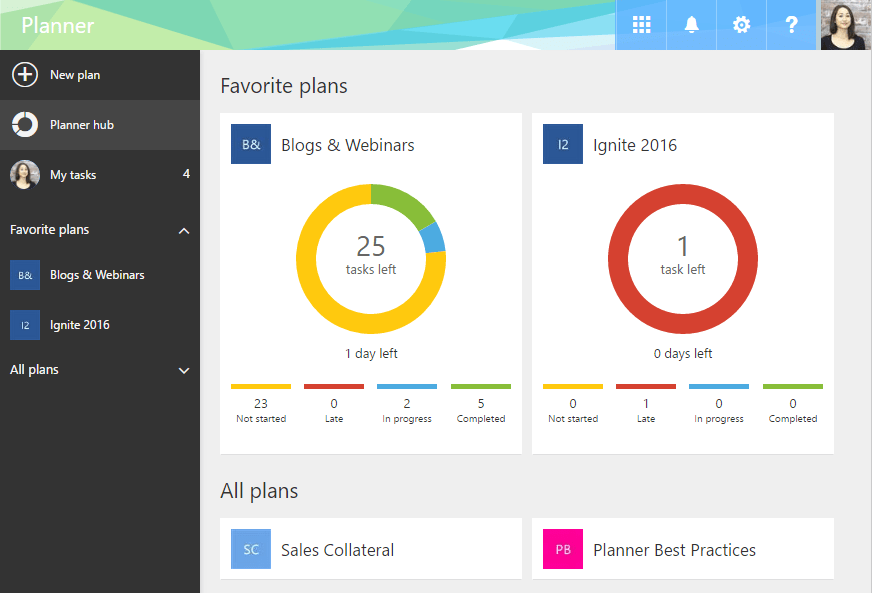Click the 25 tasks left donut chart
The width and height of the screenshot is (872, 593).
click(371, 259)
